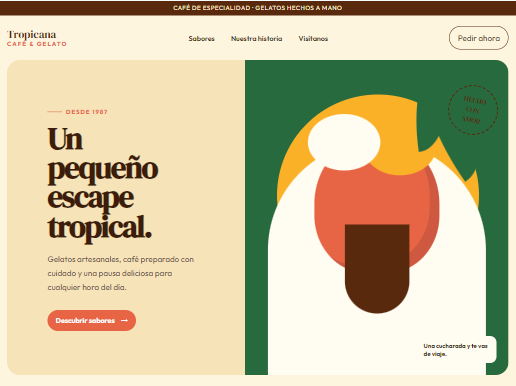The image size is (516, 386).
Task: Click the Pedir ahora button
Action: (x=479, y=38)
